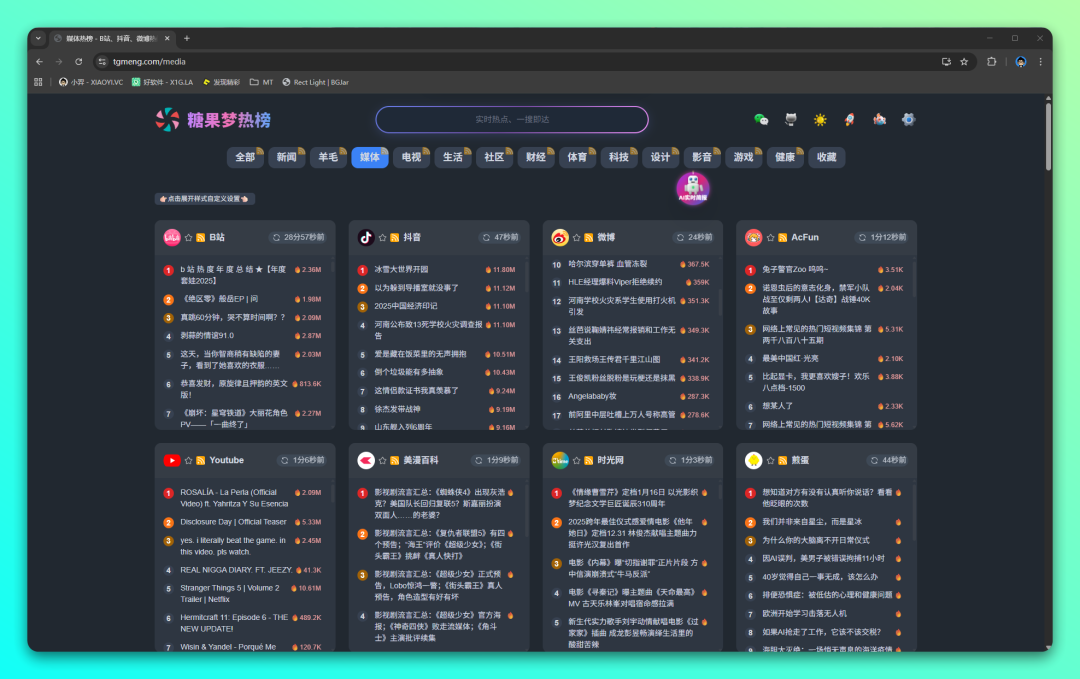Click the rocket icon in header
Image resolution: width=1080 pixels, height=679 pixels.
[x=850, y=120]
